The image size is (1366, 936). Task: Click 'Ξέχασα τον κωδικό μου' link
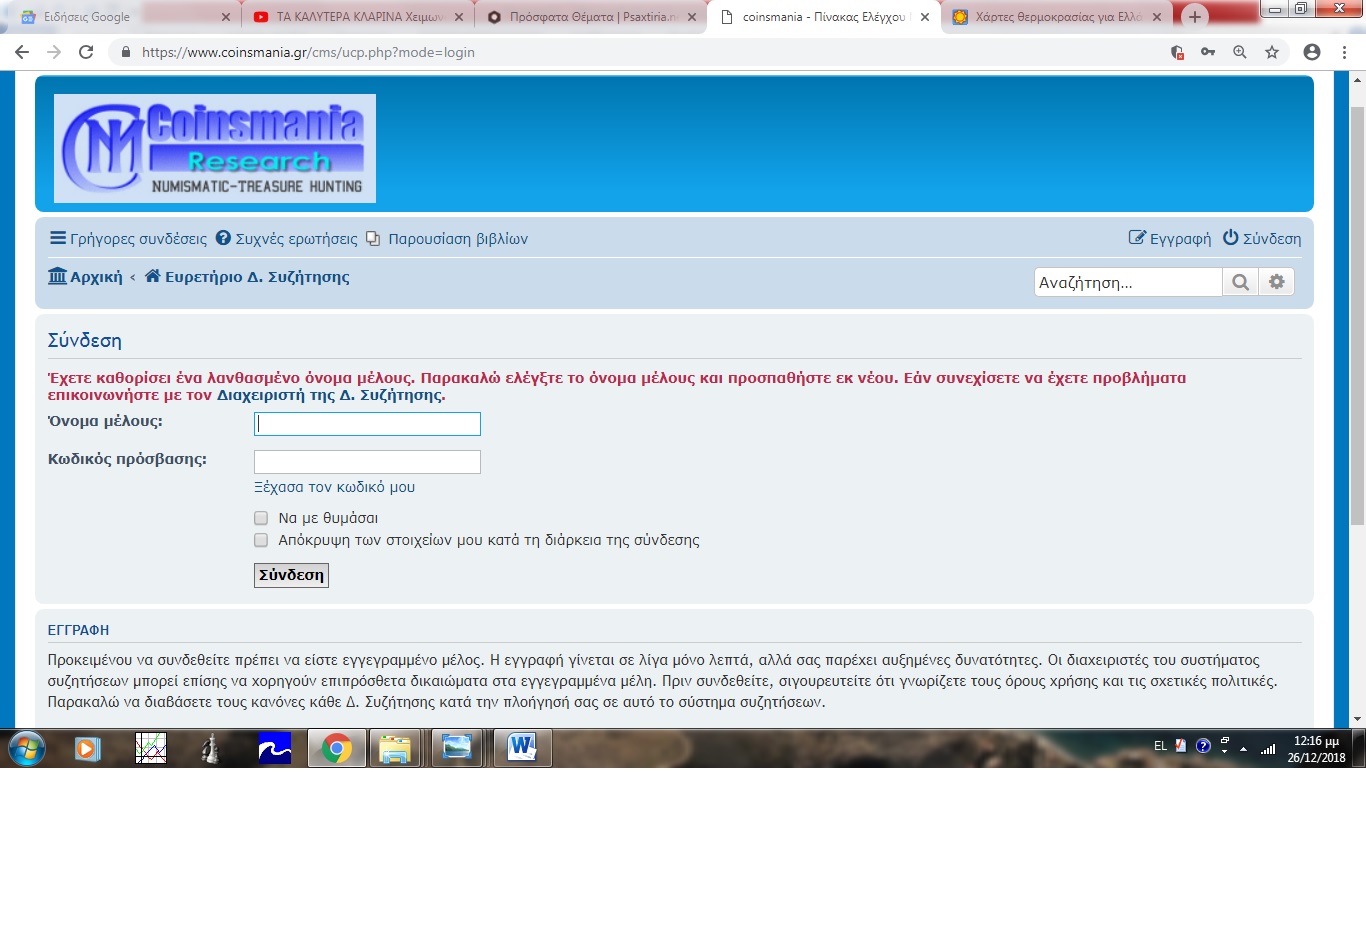(334, 487)
